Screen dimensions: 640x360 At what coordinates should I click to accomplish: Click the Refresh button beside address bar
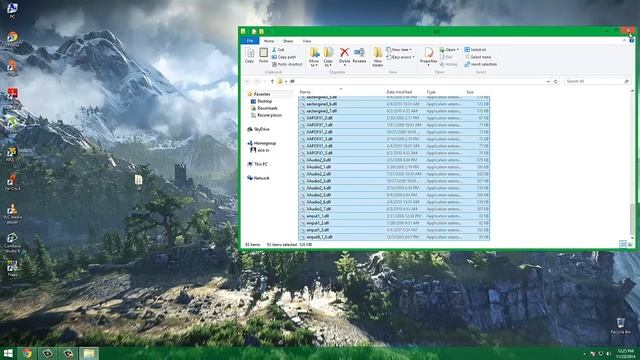point(556,82)
